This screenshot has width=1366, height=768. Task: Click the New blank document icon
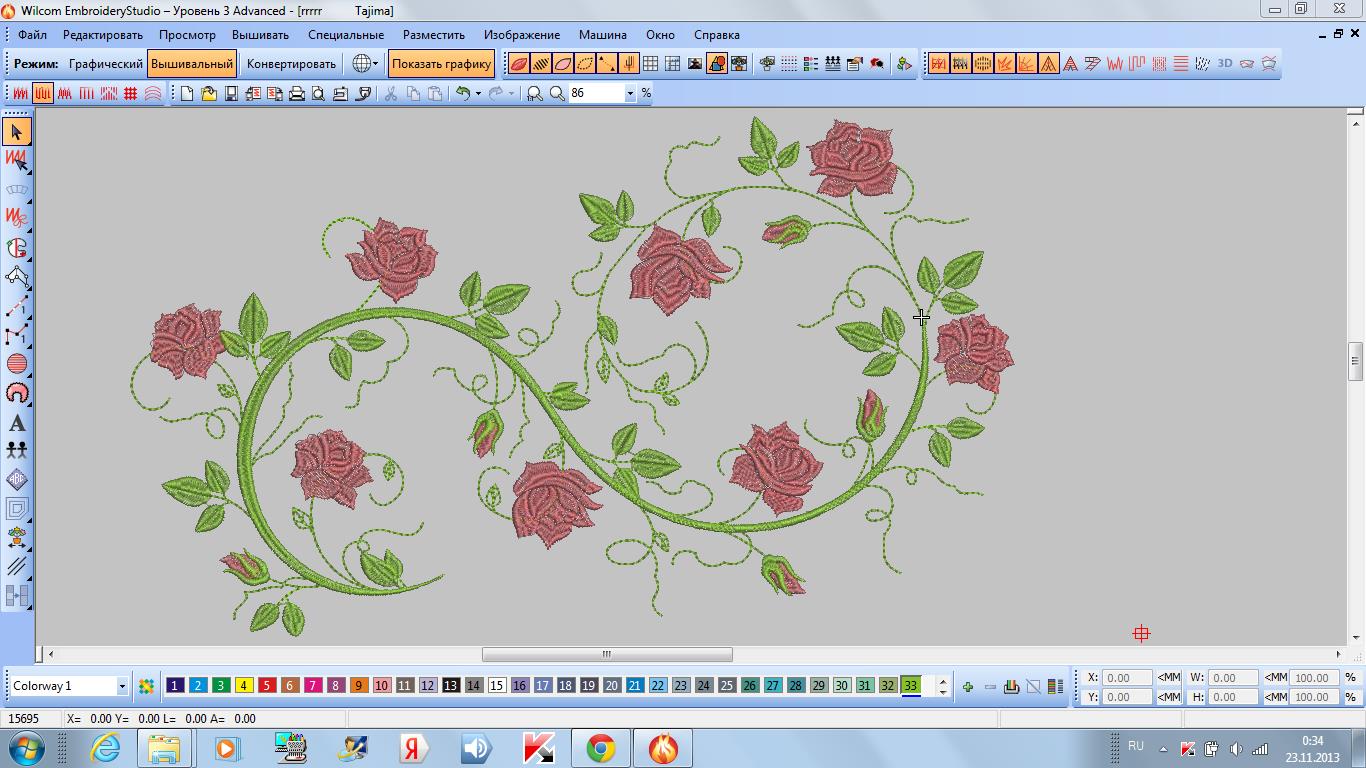tap(187, 93)
